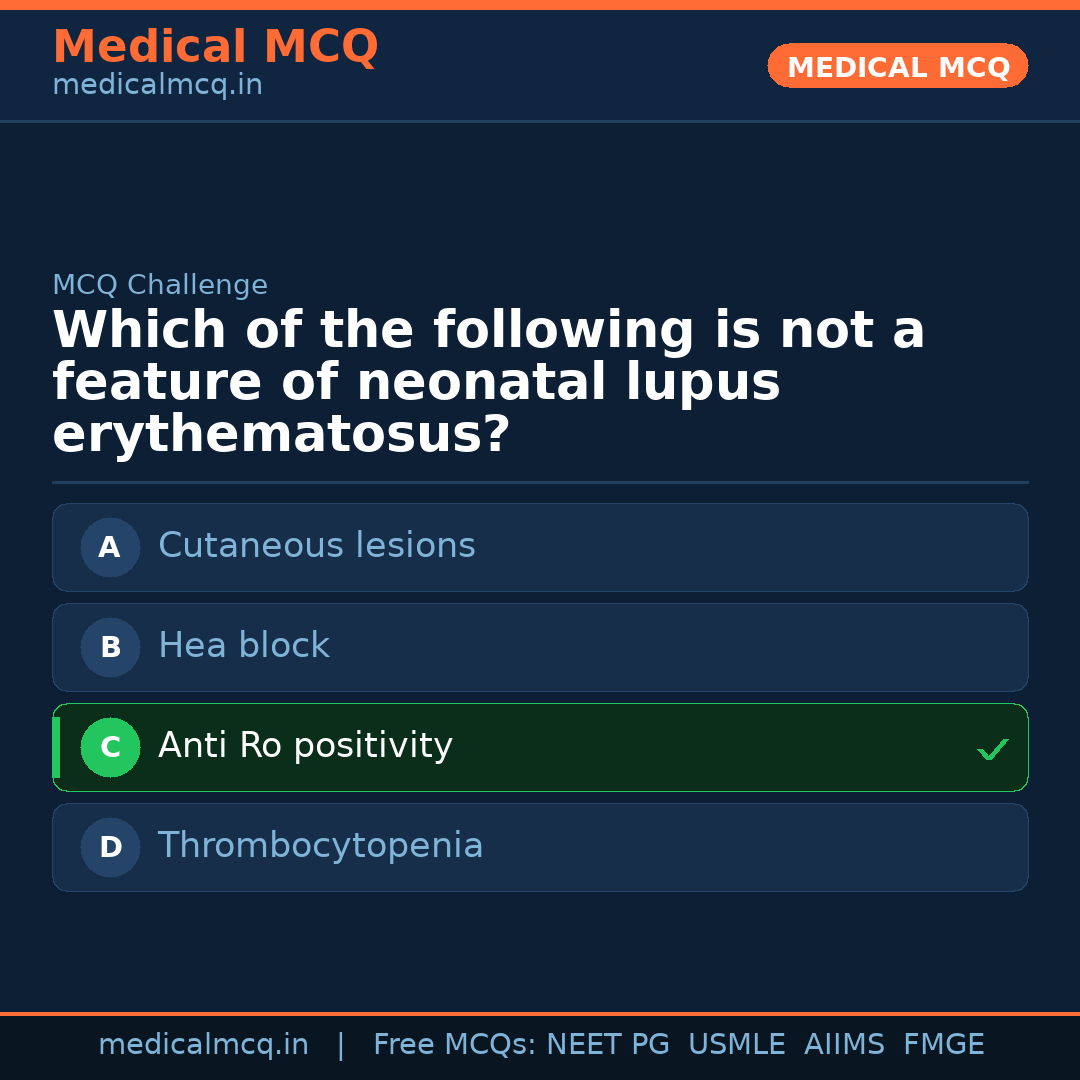This screenshot has height=1080, width=1080.
Task: Choose the "Thrombocytopenia" answer text
Action: [x=320, y=846]
